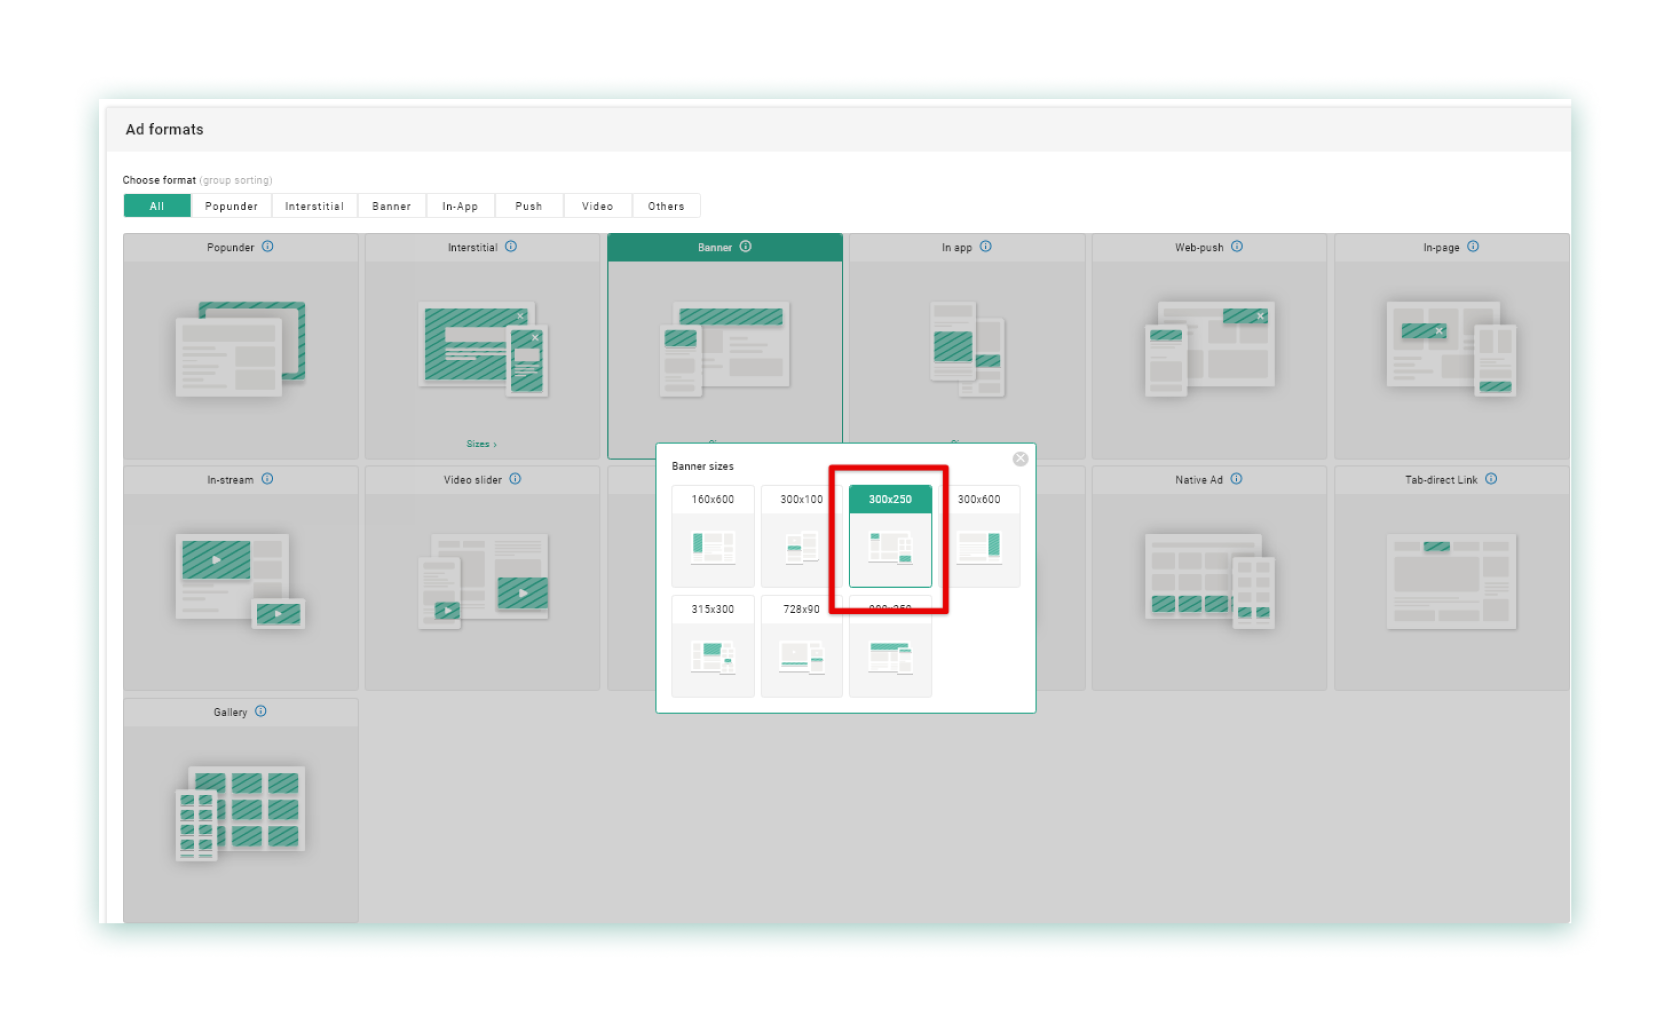The image size is (1670, 1023).
Task: Click the Push filter tab
Action: 529,206
